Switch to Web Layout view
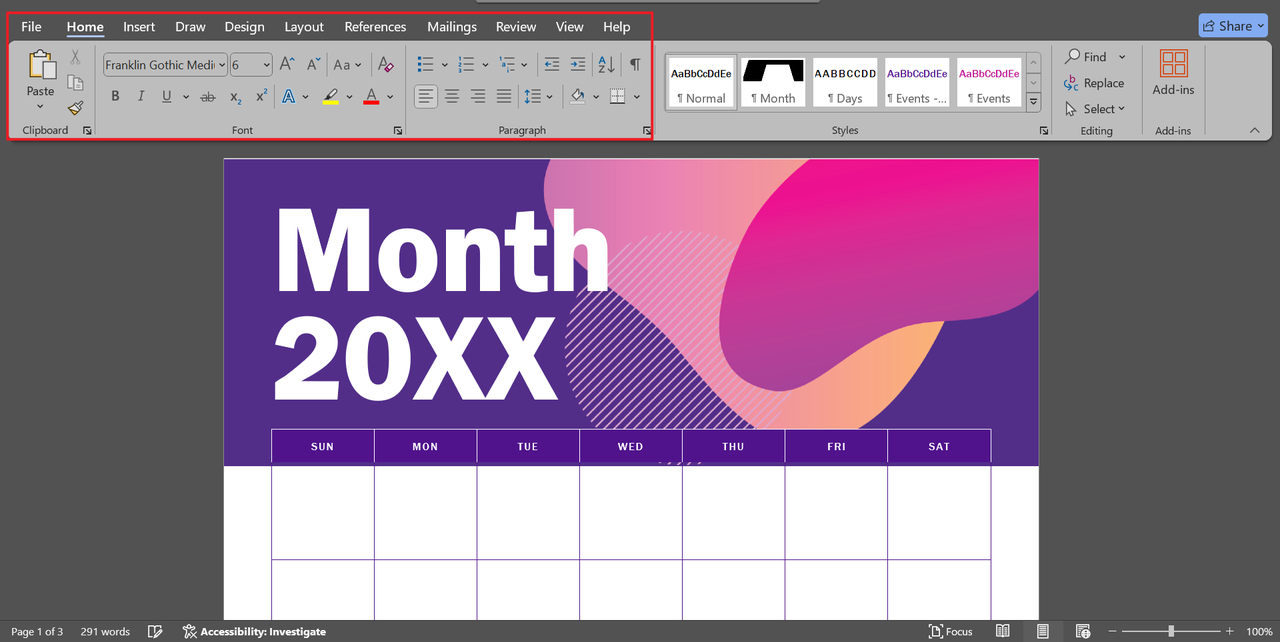 point(1083,631)
